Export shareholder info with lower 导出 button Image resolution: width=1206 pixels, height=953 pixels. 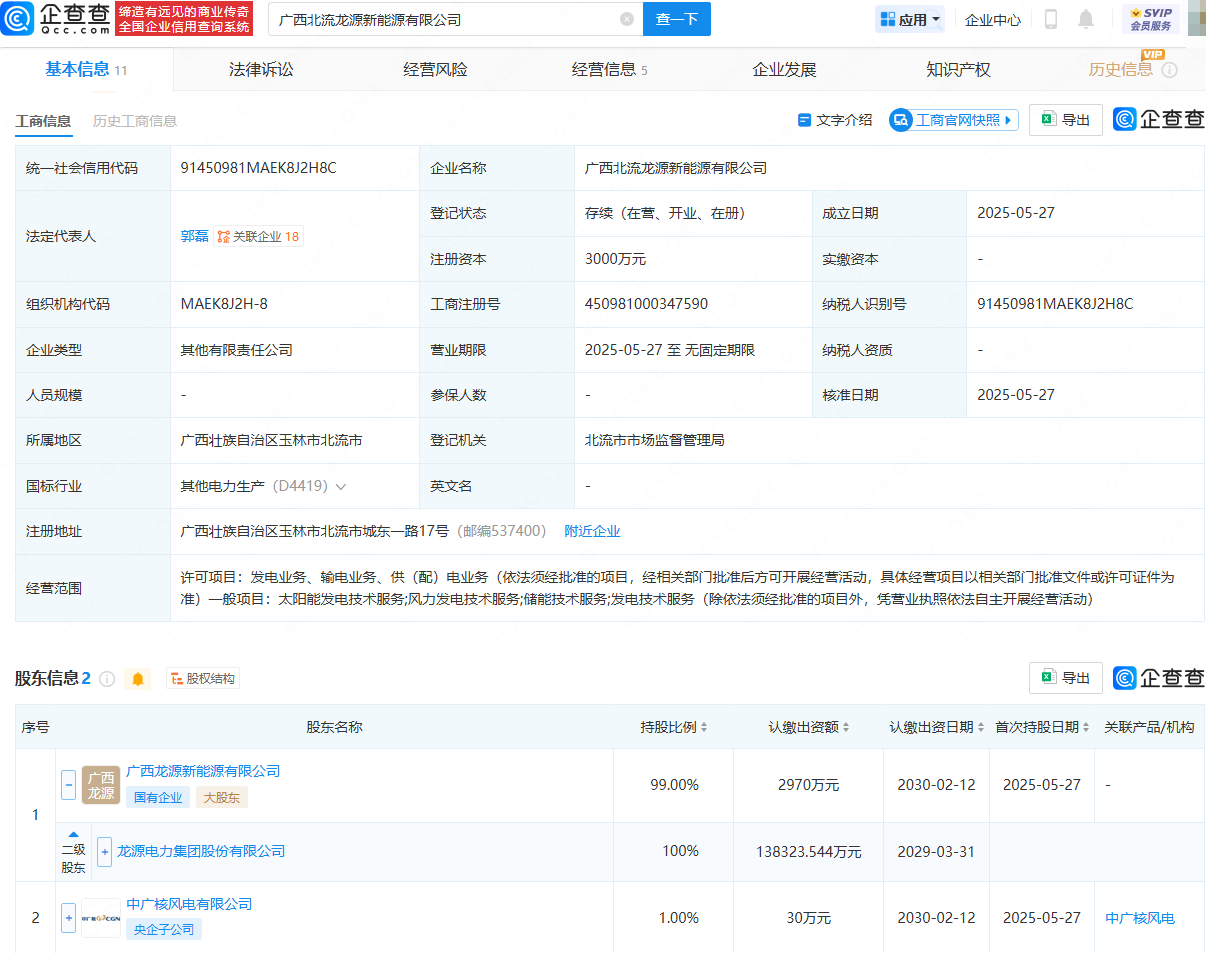pos(1066,678)
